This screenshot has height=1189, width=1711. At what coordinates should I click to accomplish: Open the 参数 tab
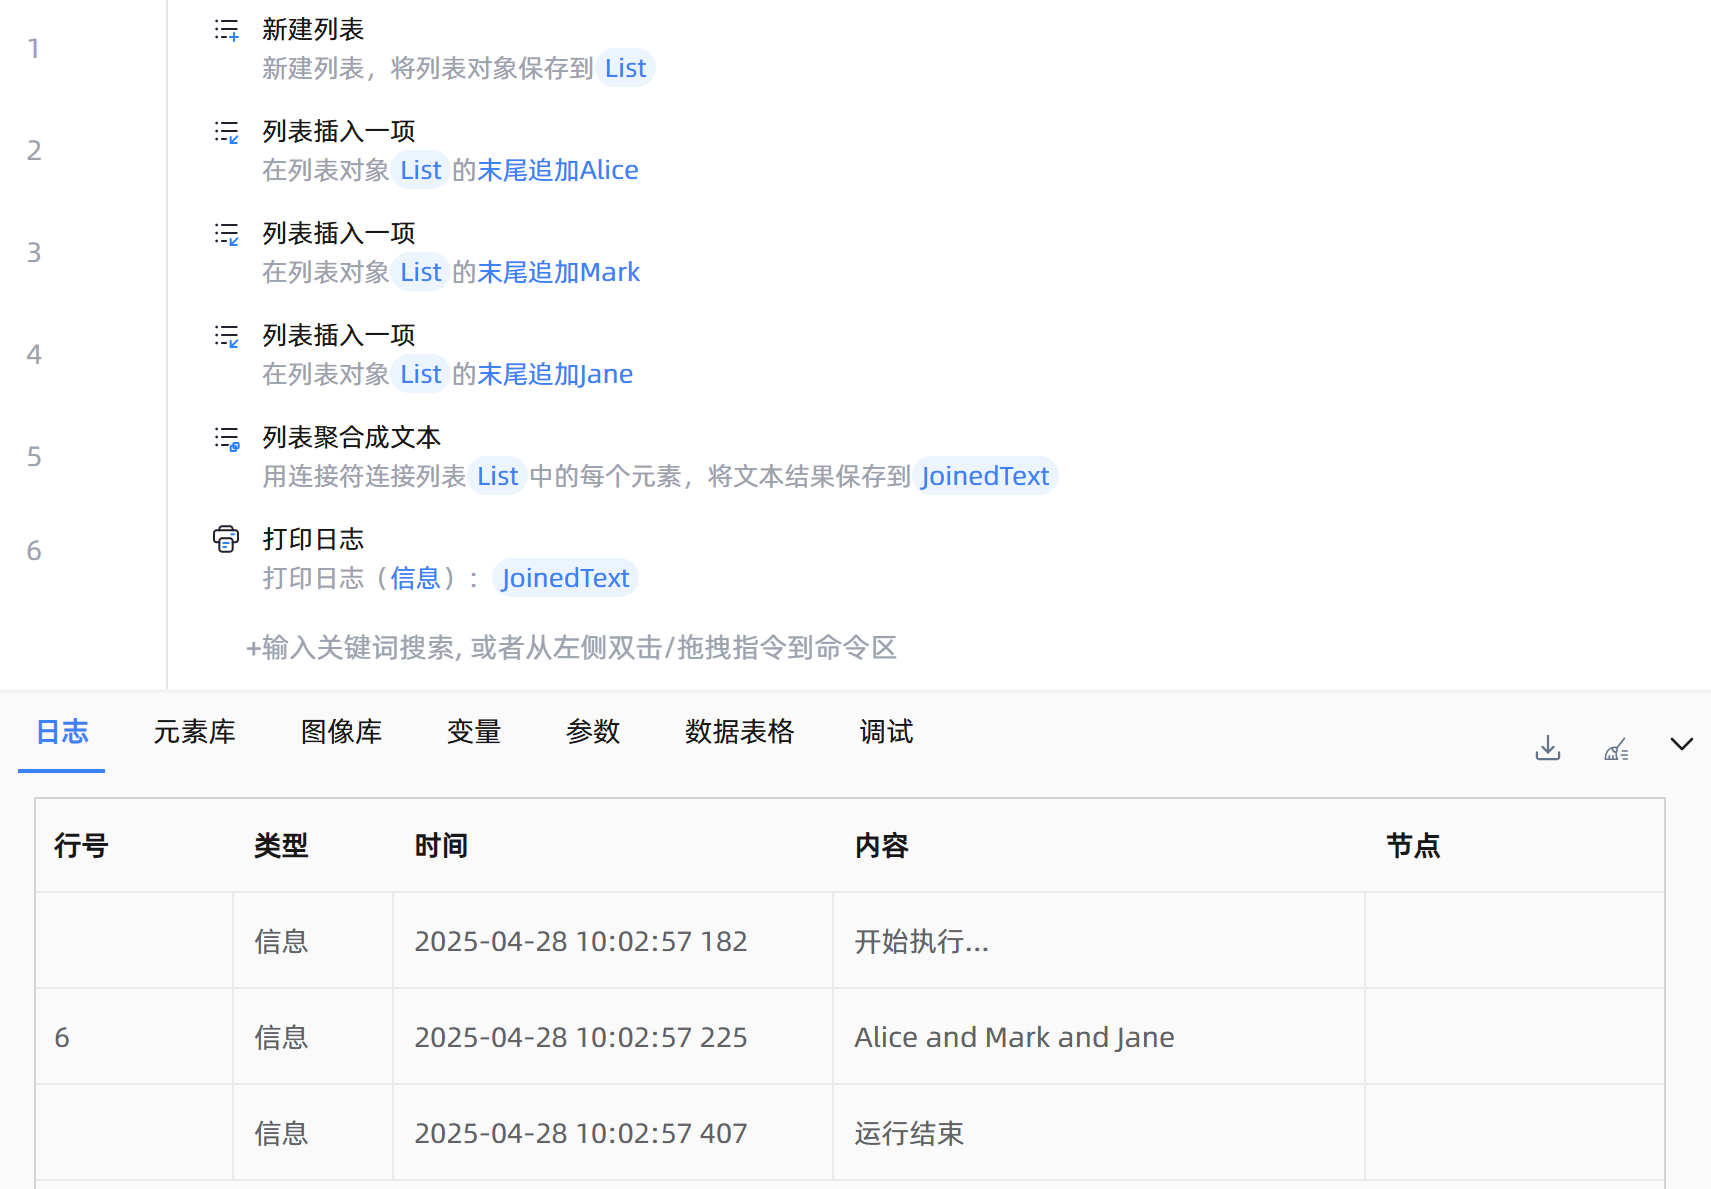[592, 732]
